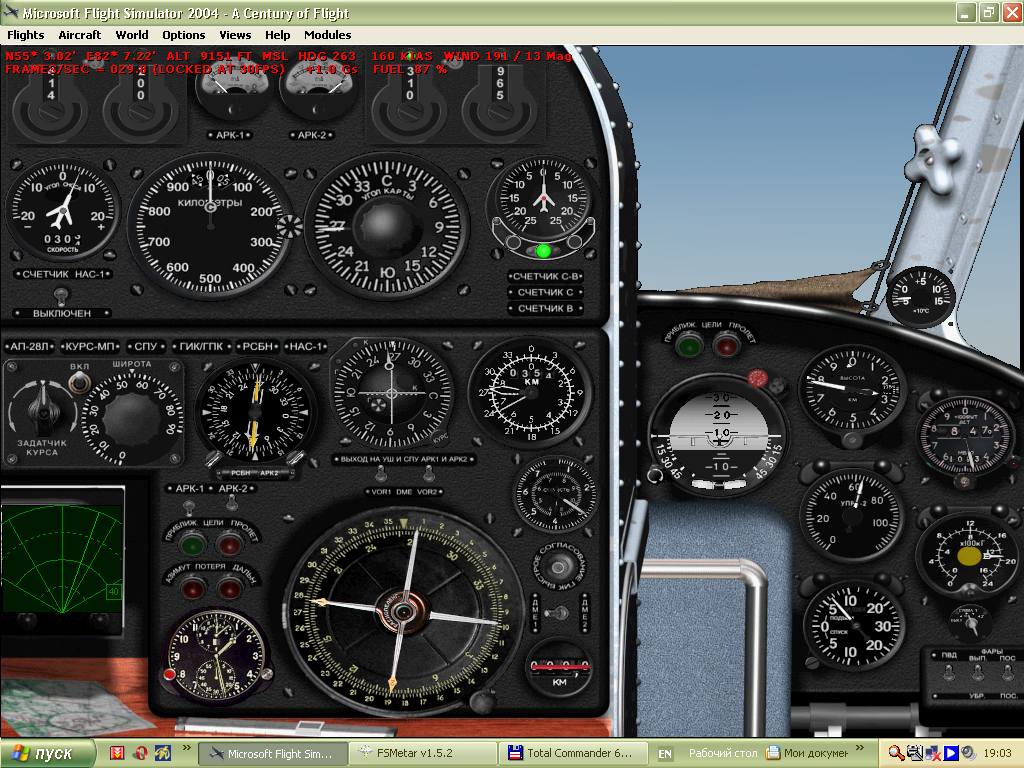Click the attitude indicator on pilot panel
The width and height of the screenshot is (1024, 768).
[x=718, y=436]
